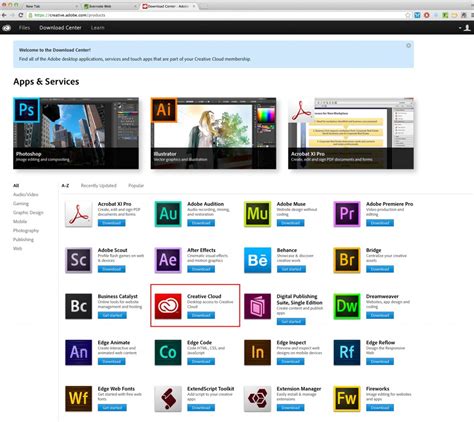Click Get started under Digital Publishing Suite

tap(291, 322)
